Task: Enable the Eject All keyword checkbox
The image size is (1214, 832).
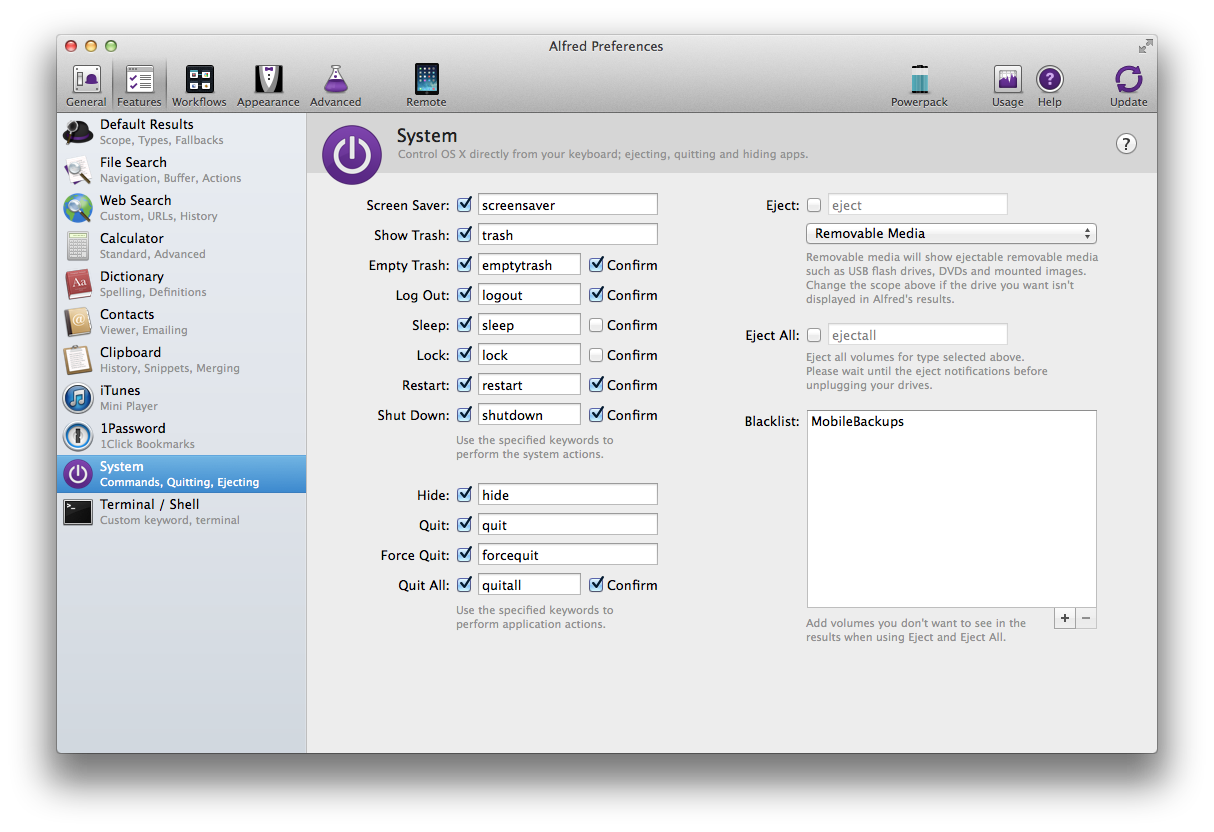Action: click(x=814, y=335)
